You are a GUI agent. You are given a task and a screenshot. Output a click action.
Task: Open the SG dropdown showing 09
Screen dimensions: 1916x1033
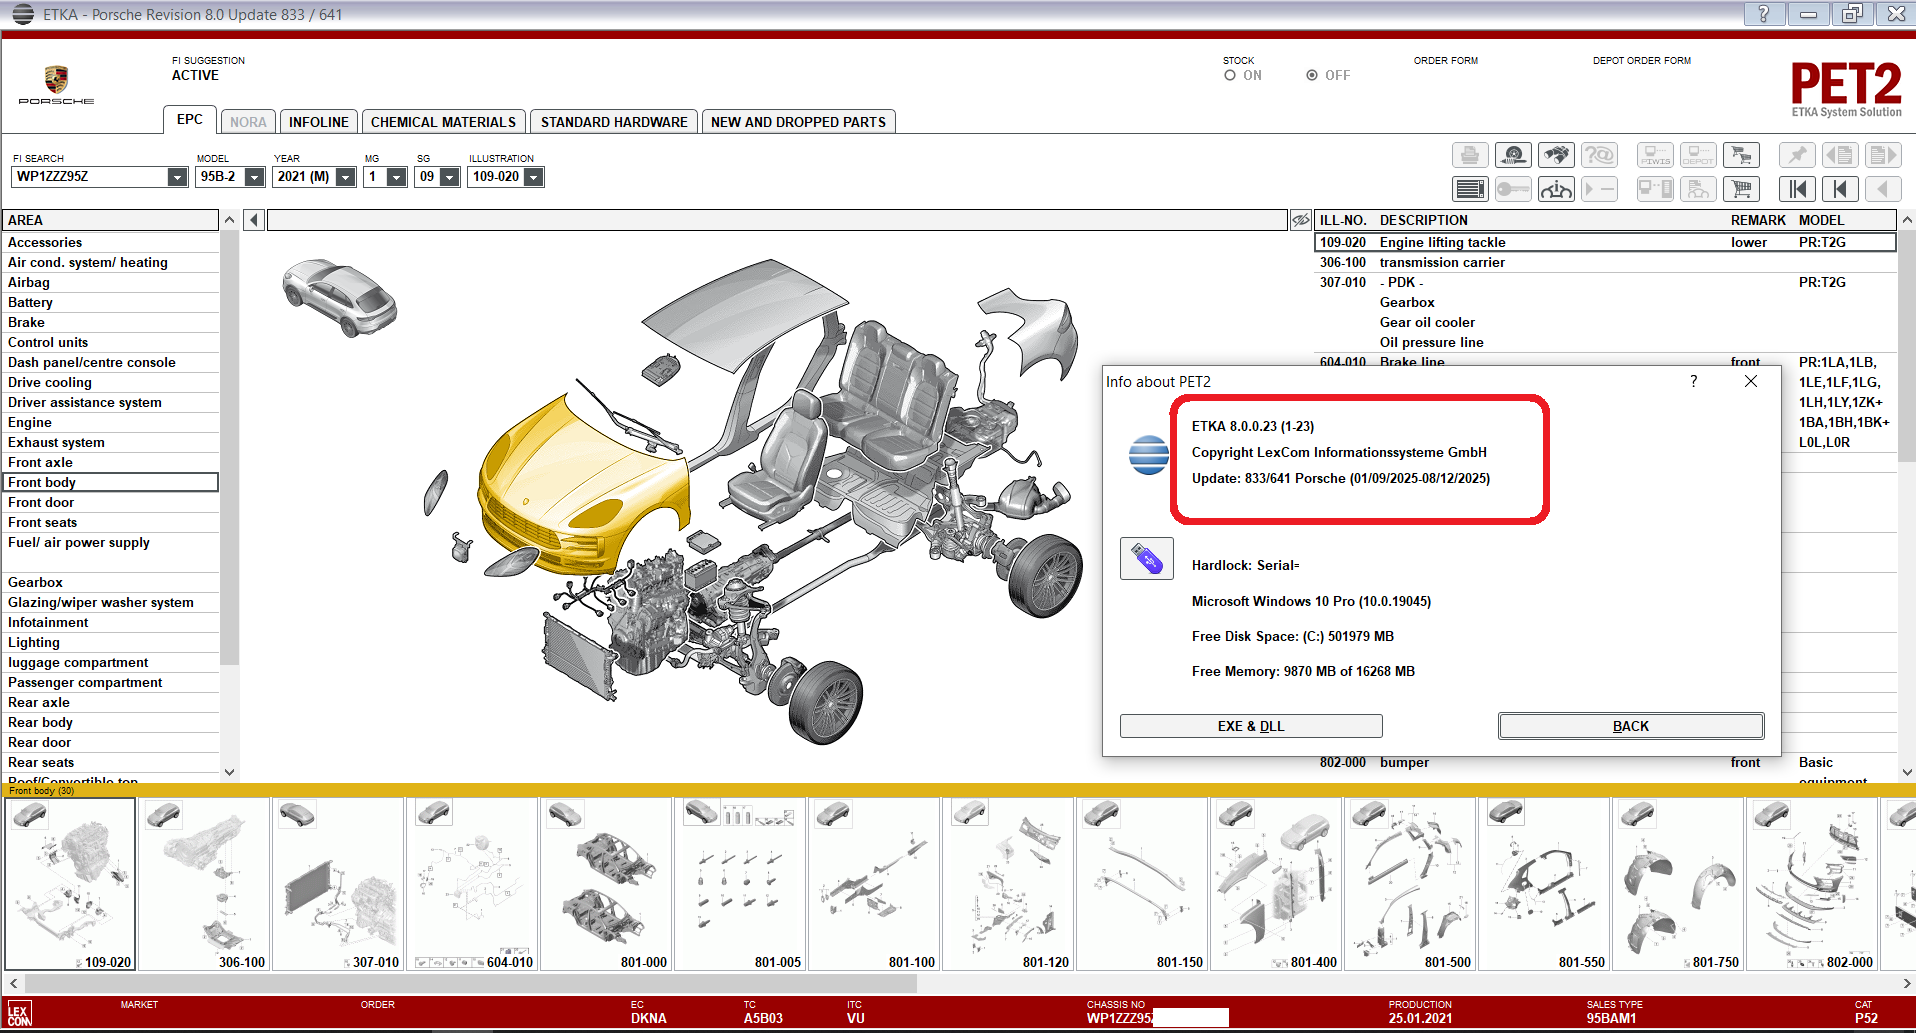450,177
